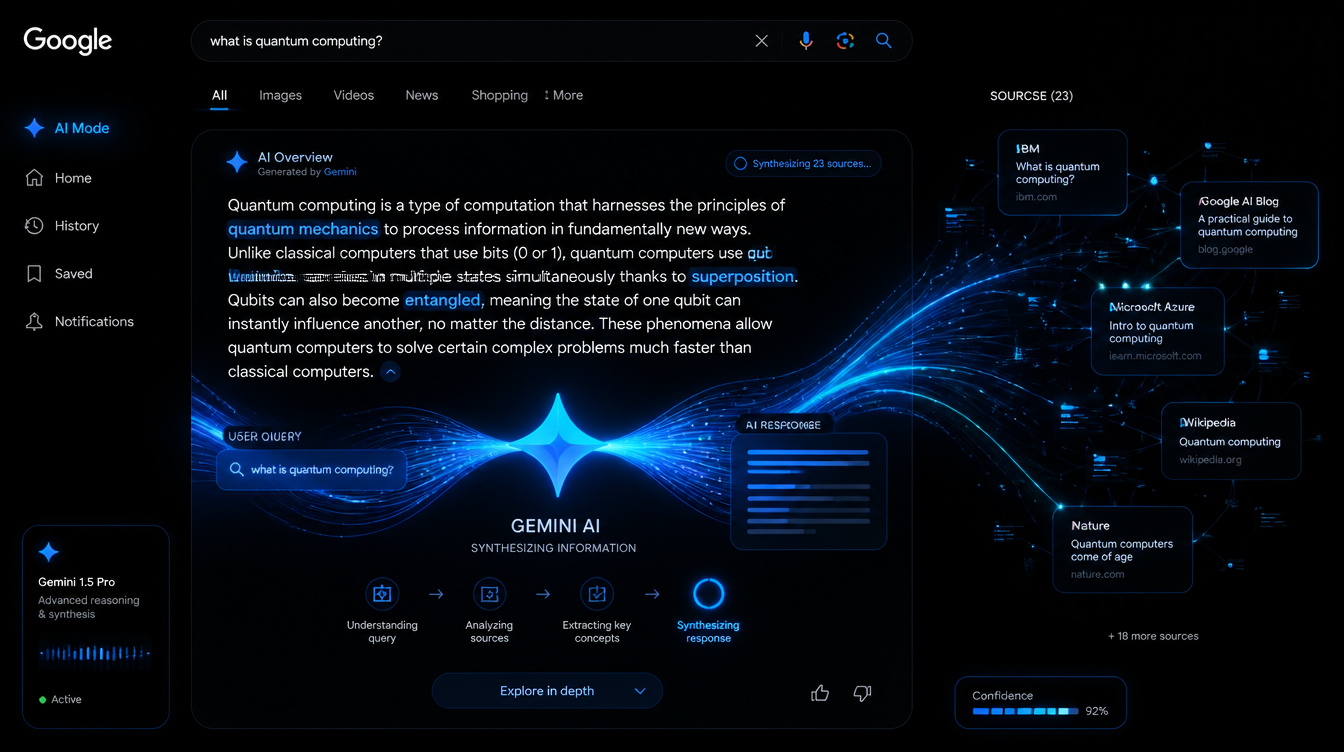This screenshot has height=752, width=1344.
Task: Open History clock icon in sidebar
Action: [34, 226]
